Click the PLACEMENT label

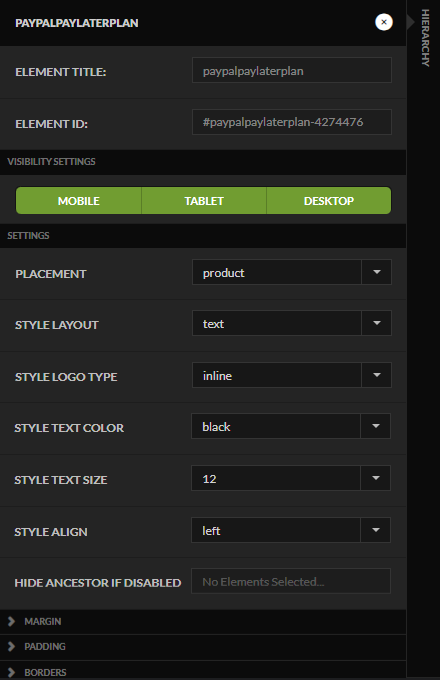coord(51,274)
